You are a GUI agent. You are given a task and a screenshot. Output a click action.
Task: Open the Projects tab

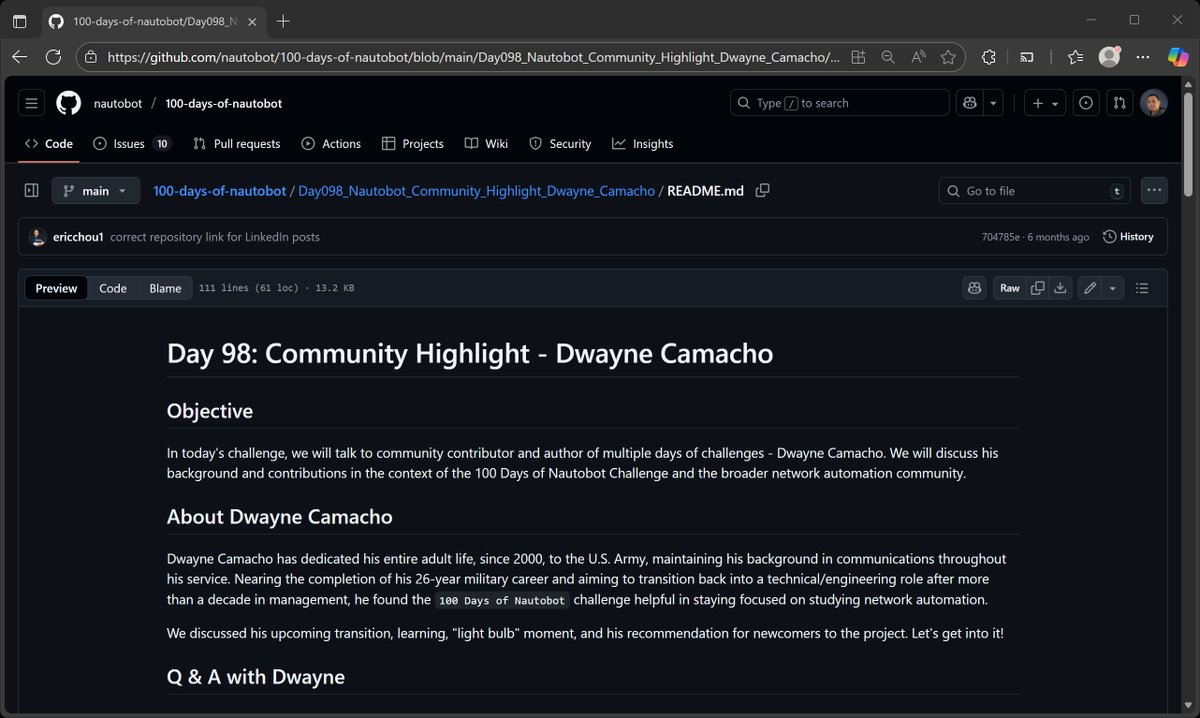click(413, 144)
